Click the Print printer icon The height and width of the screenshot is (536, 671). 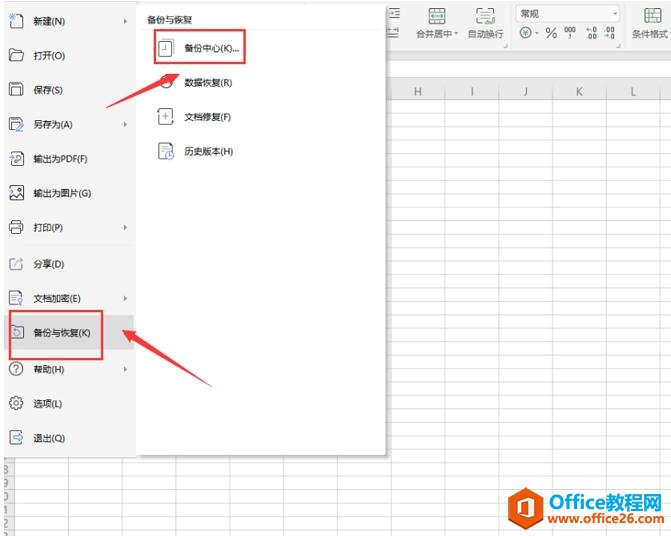(16, 227)
